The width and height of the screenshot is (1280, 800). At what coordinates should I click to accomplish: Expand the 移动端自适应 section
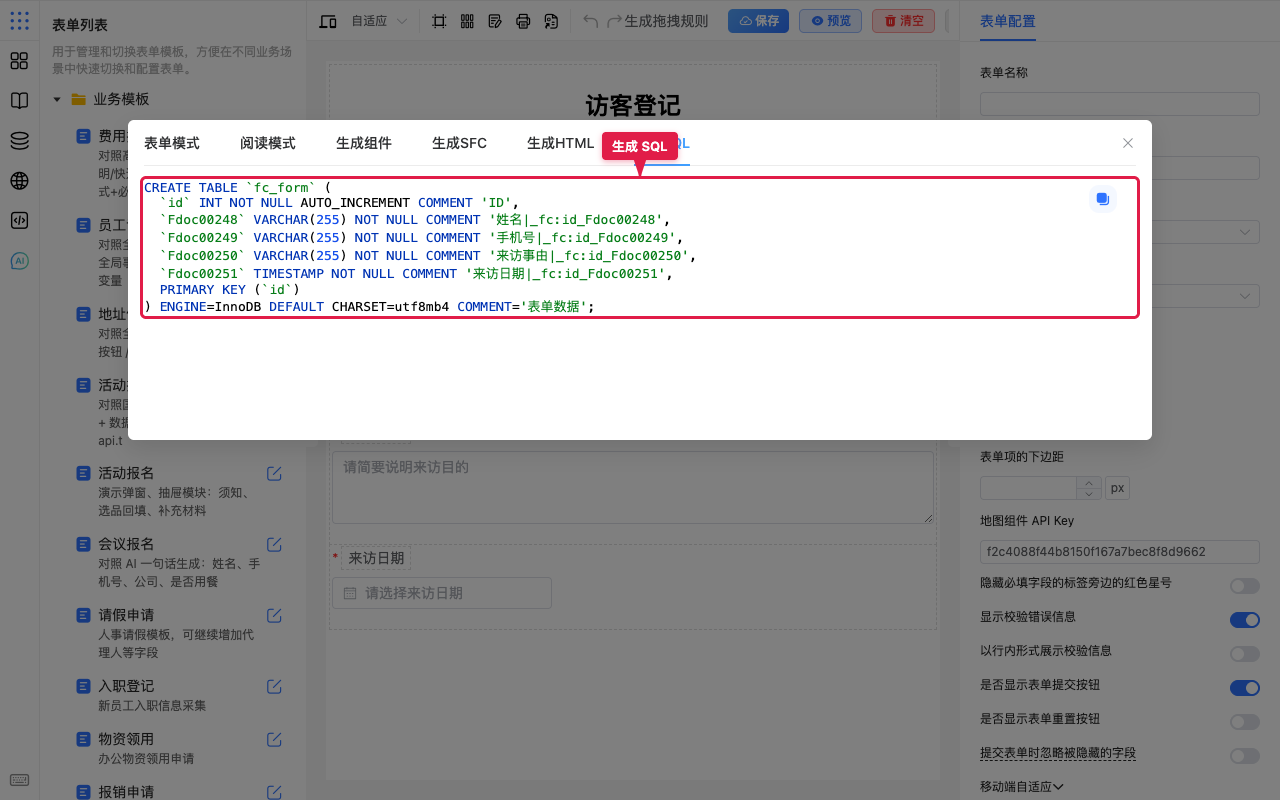pyautogui.click(x=1021, y=787)
